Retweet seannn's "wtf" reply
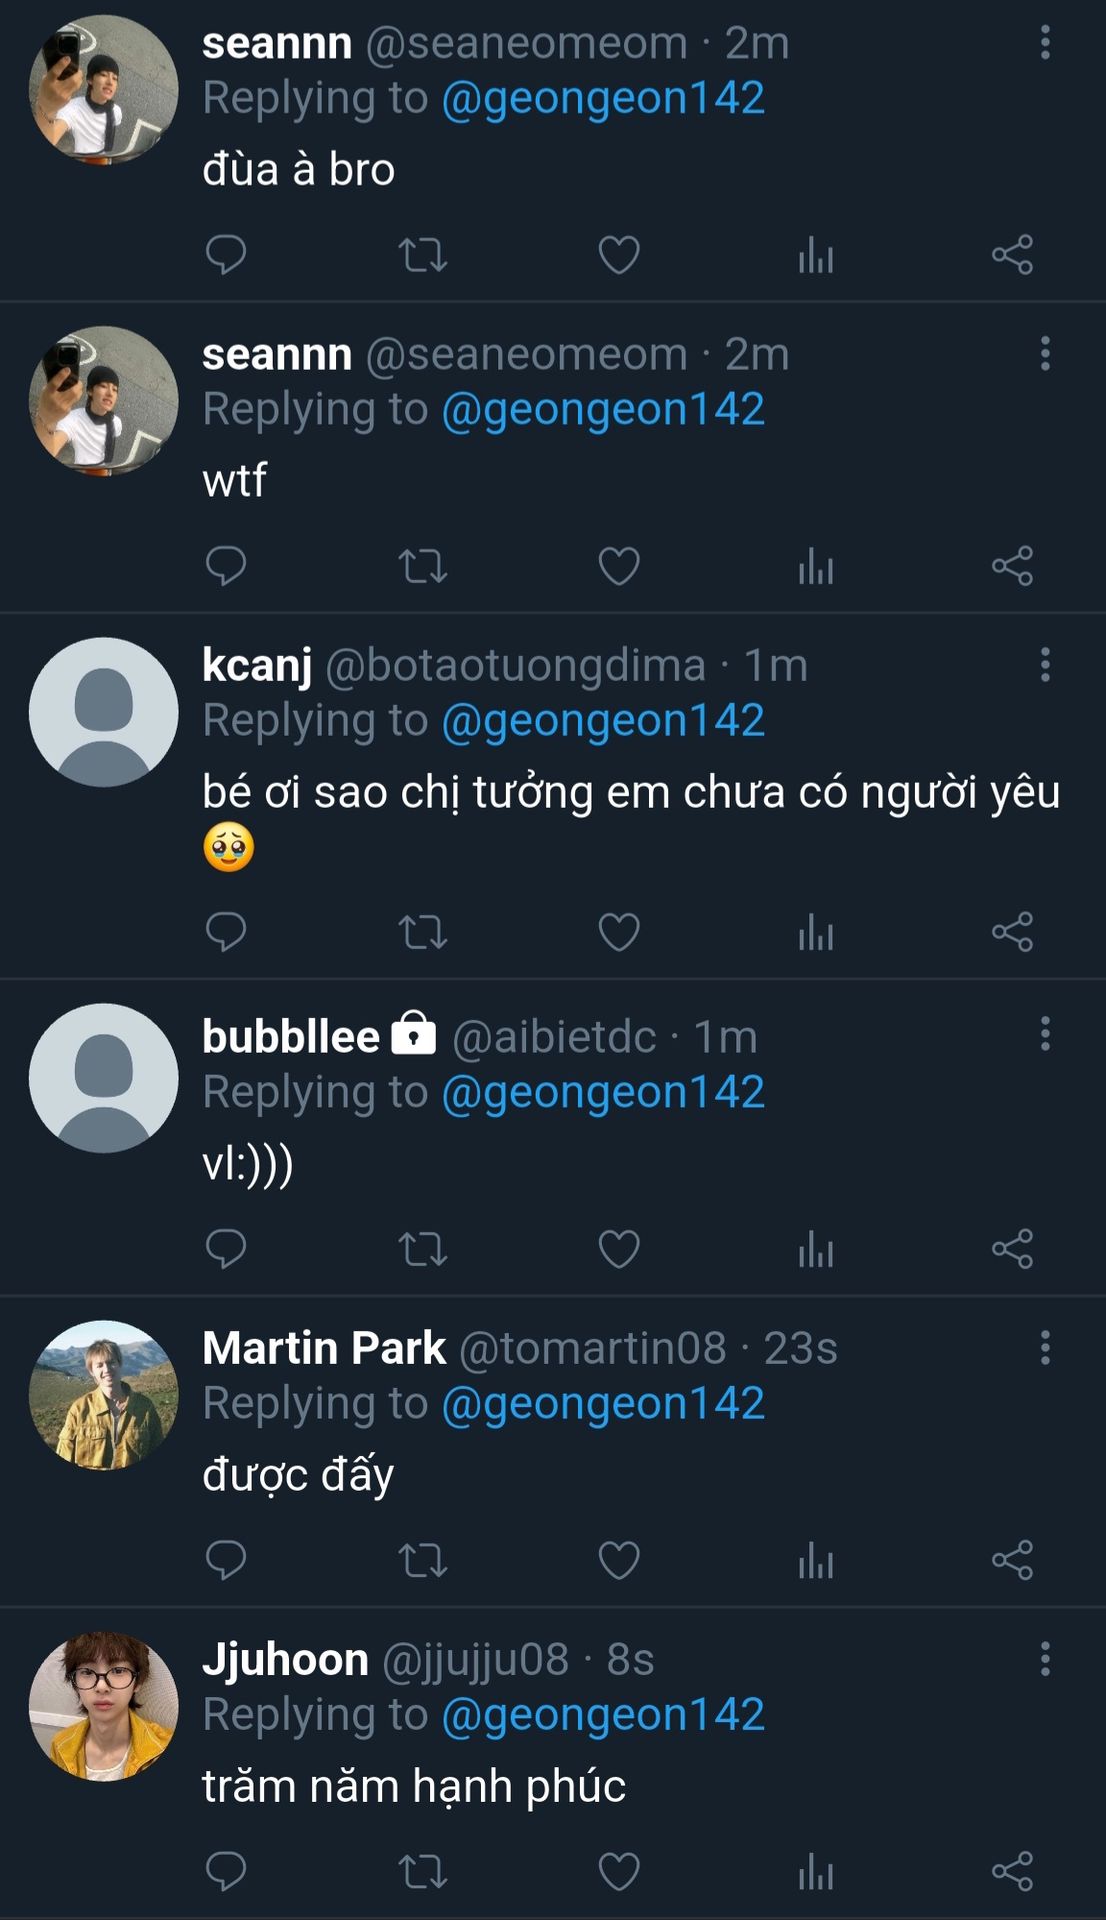 (422, 566)
